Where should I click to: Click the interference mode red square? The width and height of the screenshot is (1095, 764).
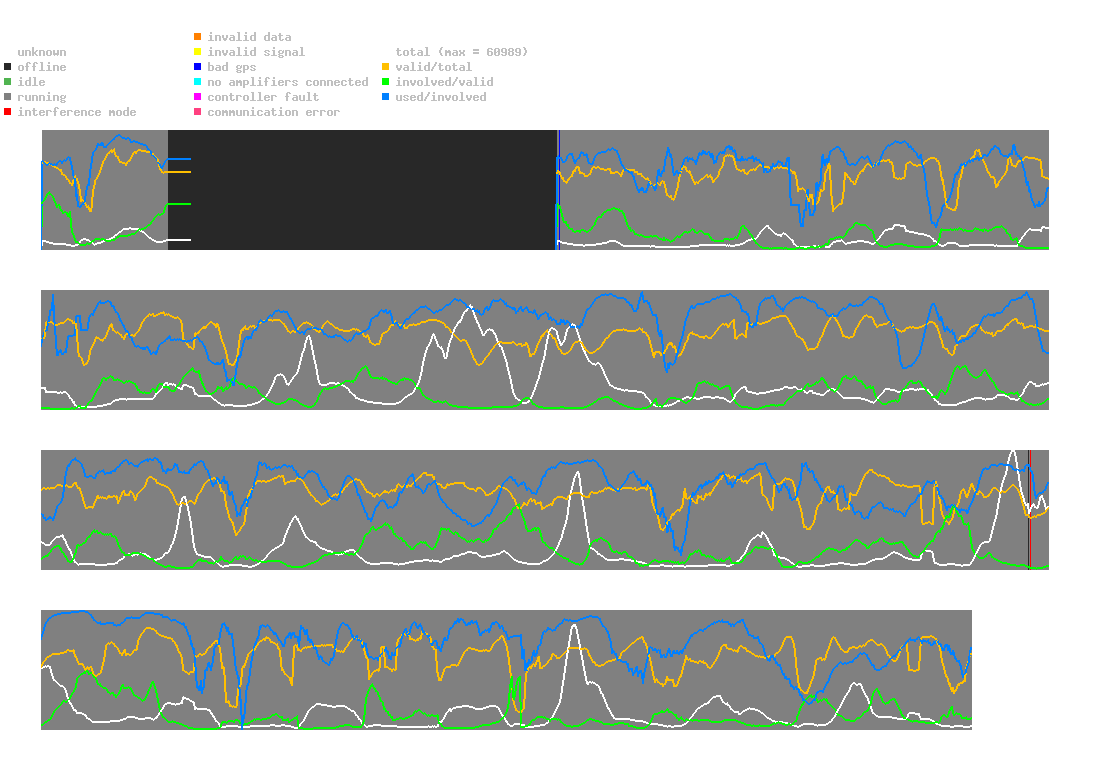pyautogui.click(x=8, y=112)
